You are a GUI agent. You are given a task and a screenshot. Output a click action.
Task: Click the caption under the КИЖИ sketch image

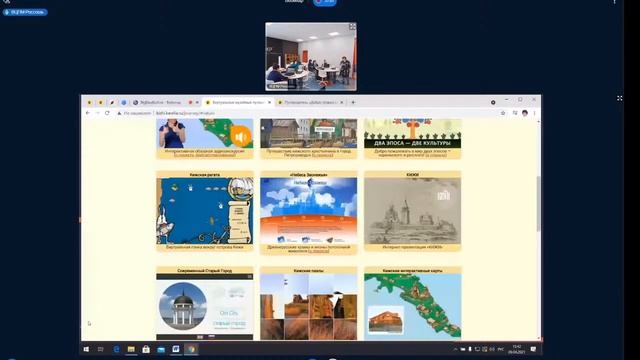pos(413,247)
